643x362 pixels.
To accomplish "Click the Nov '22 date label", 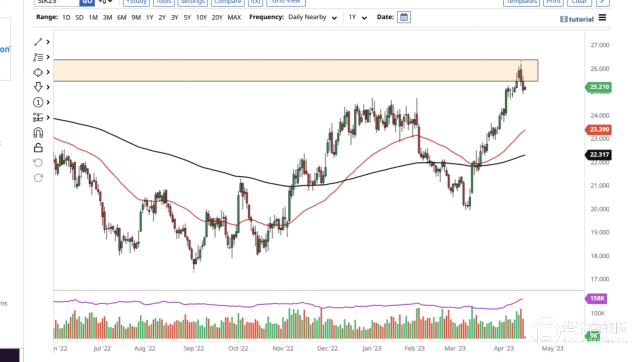I will coord(283,348).
